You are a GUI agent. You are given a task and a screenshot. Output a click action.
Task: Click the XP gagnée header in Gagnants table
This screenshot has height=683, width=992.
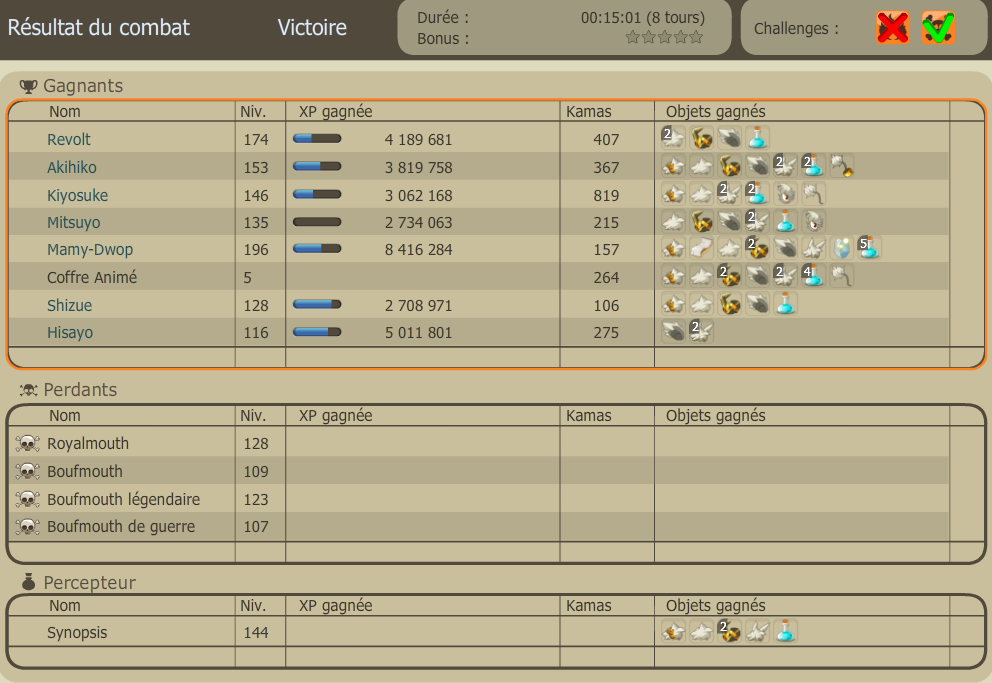335,112
